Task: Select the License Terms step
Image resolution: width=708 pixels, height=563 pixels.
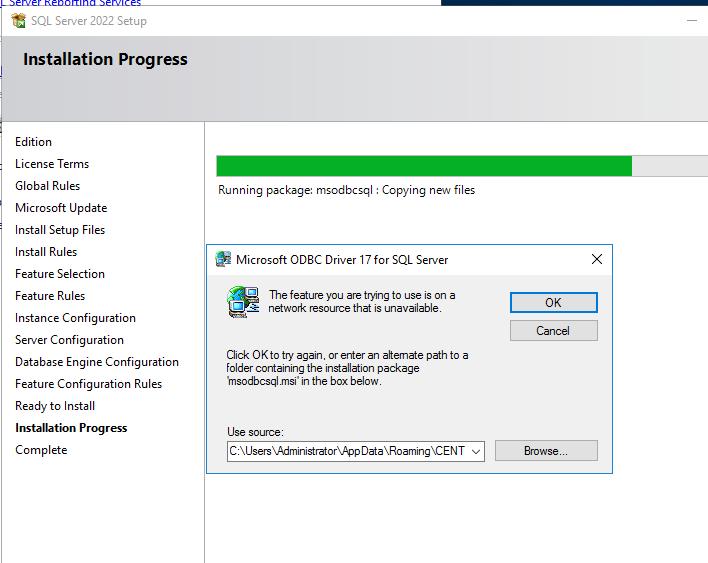Action: coord(52,164)
